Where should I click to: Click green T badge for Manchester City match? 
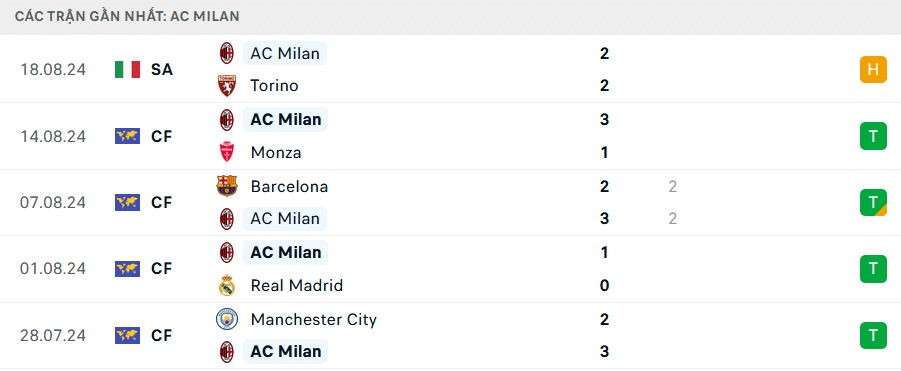click(873, 335)
